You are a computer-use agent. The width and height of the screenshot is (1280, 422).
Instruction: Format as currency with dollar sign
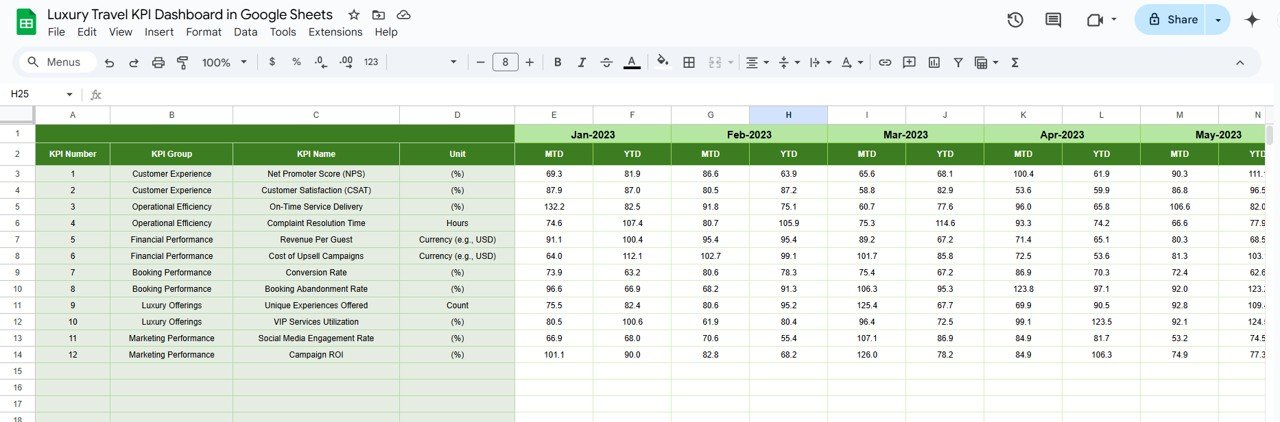pos(272,62)
